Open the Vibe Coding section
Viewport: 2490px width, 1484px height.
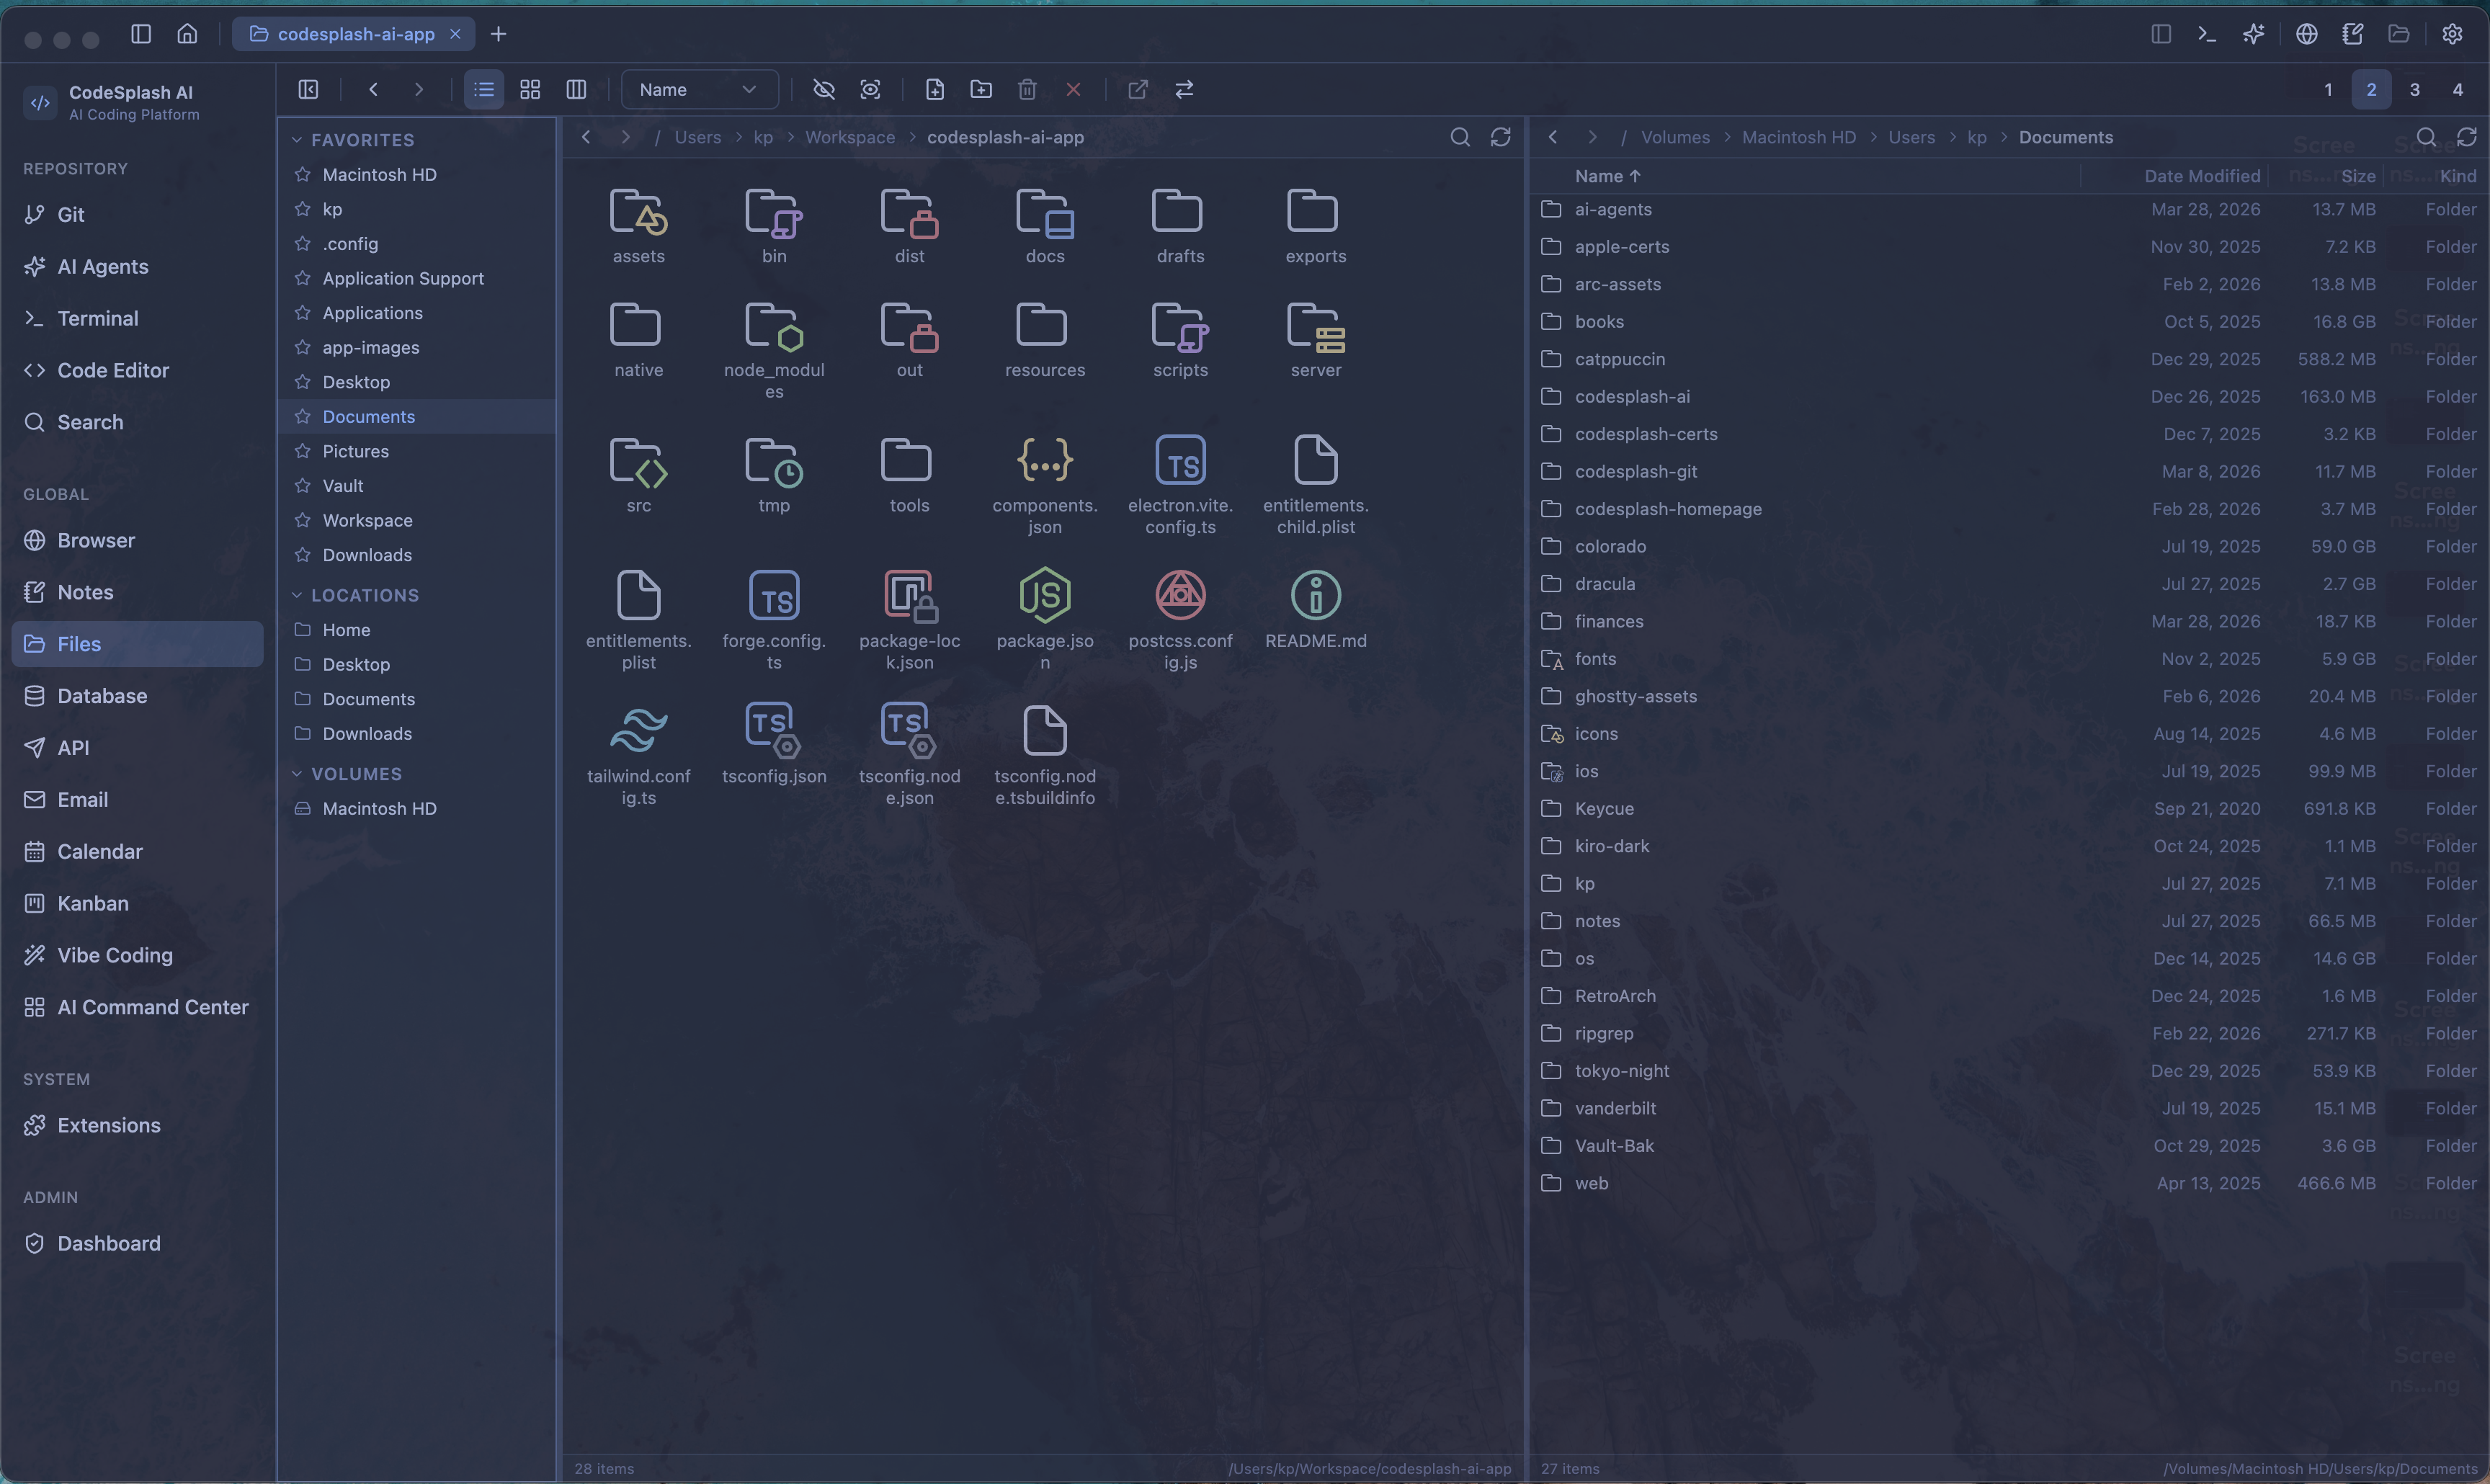pyautogui.click(x=114, y=955)
